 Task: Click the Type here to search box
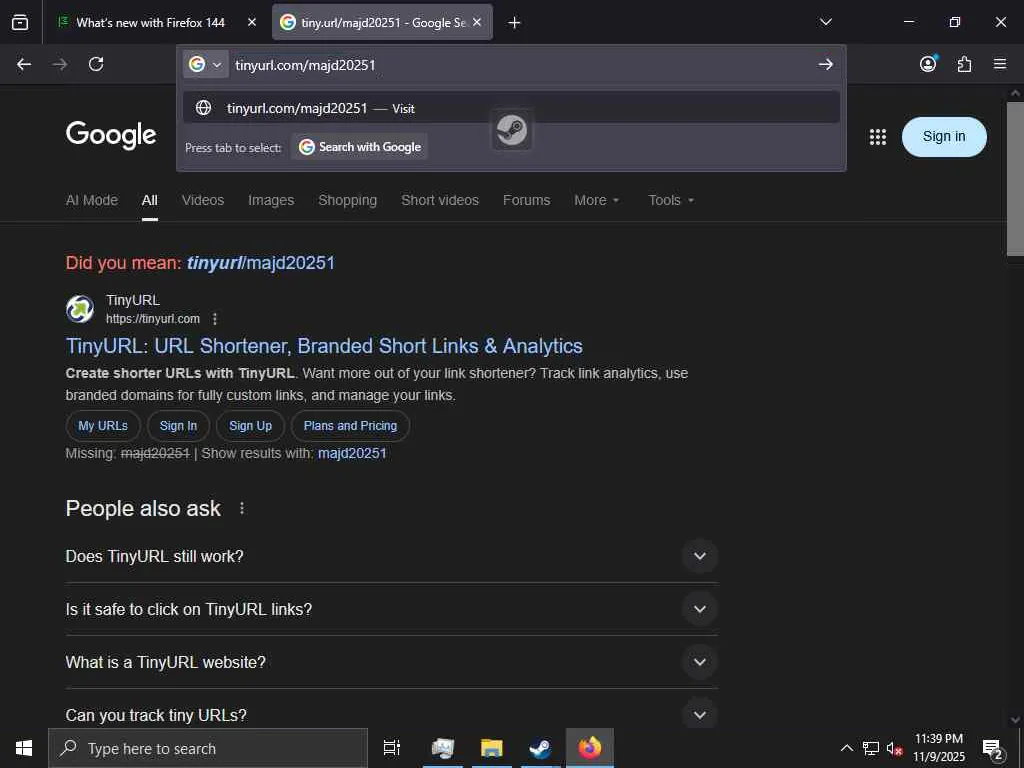[208, 748]
